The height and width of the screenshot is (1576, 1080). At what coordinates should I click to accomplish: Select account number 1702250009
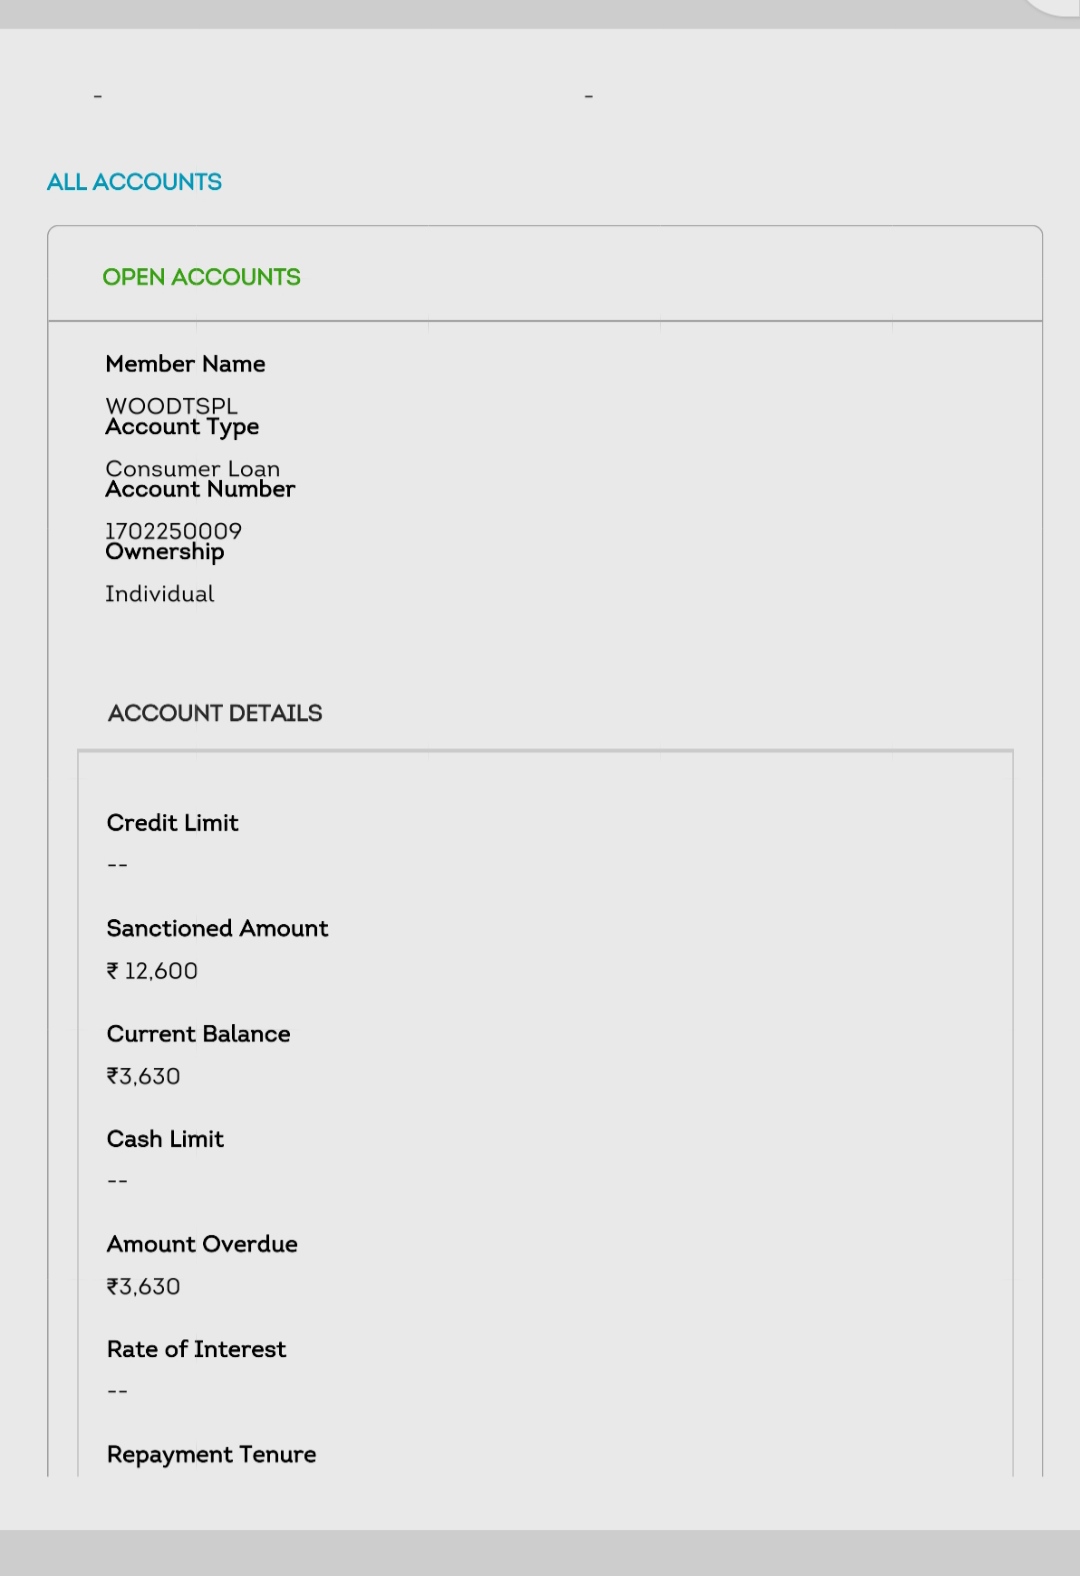[x=173, y=530]
